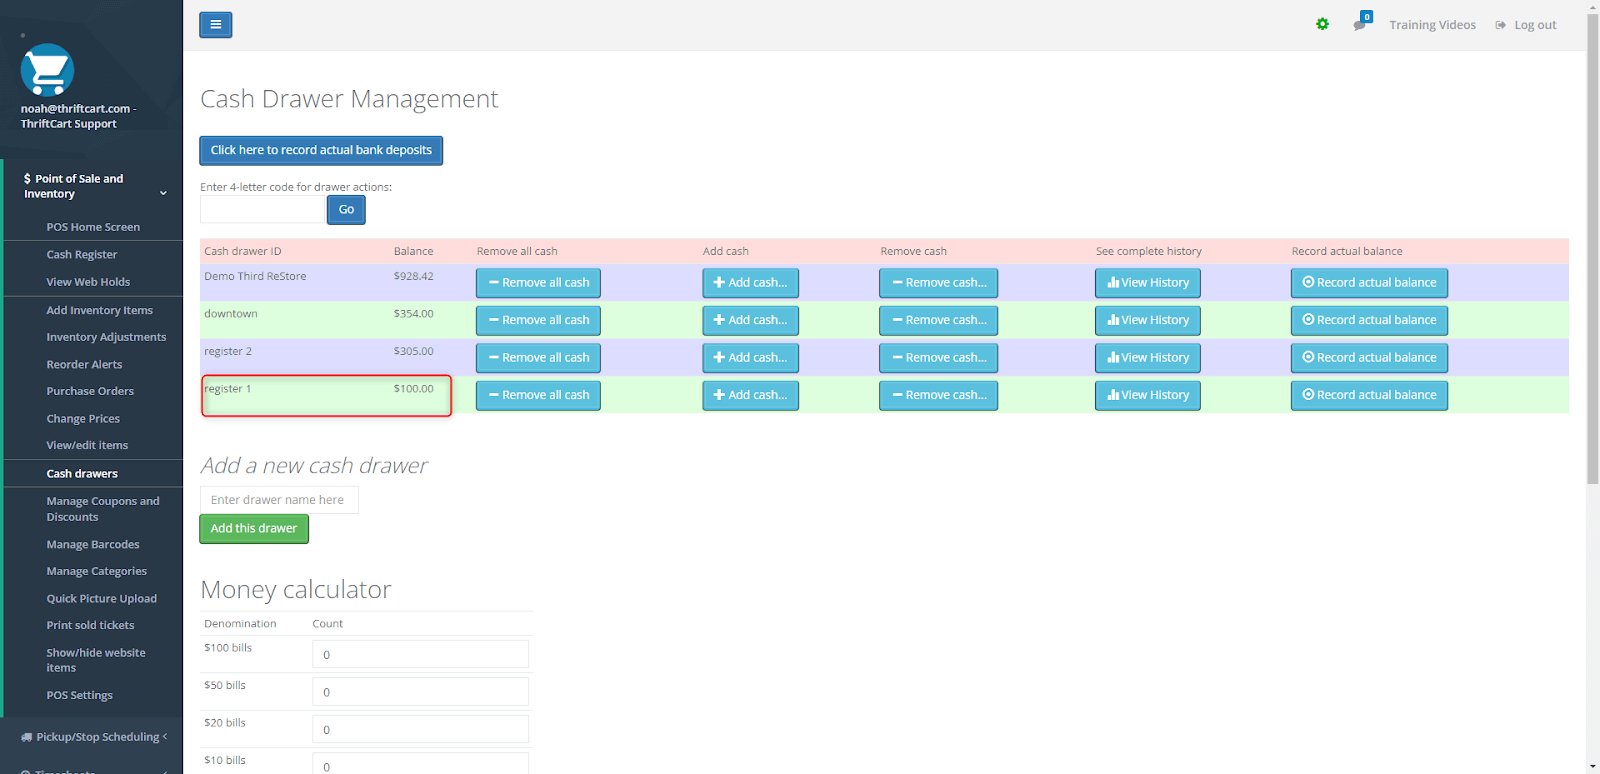This screenshot has height=774, width=1600.
Task: Open Change Prices in sidebar
Action: point(83,419)
